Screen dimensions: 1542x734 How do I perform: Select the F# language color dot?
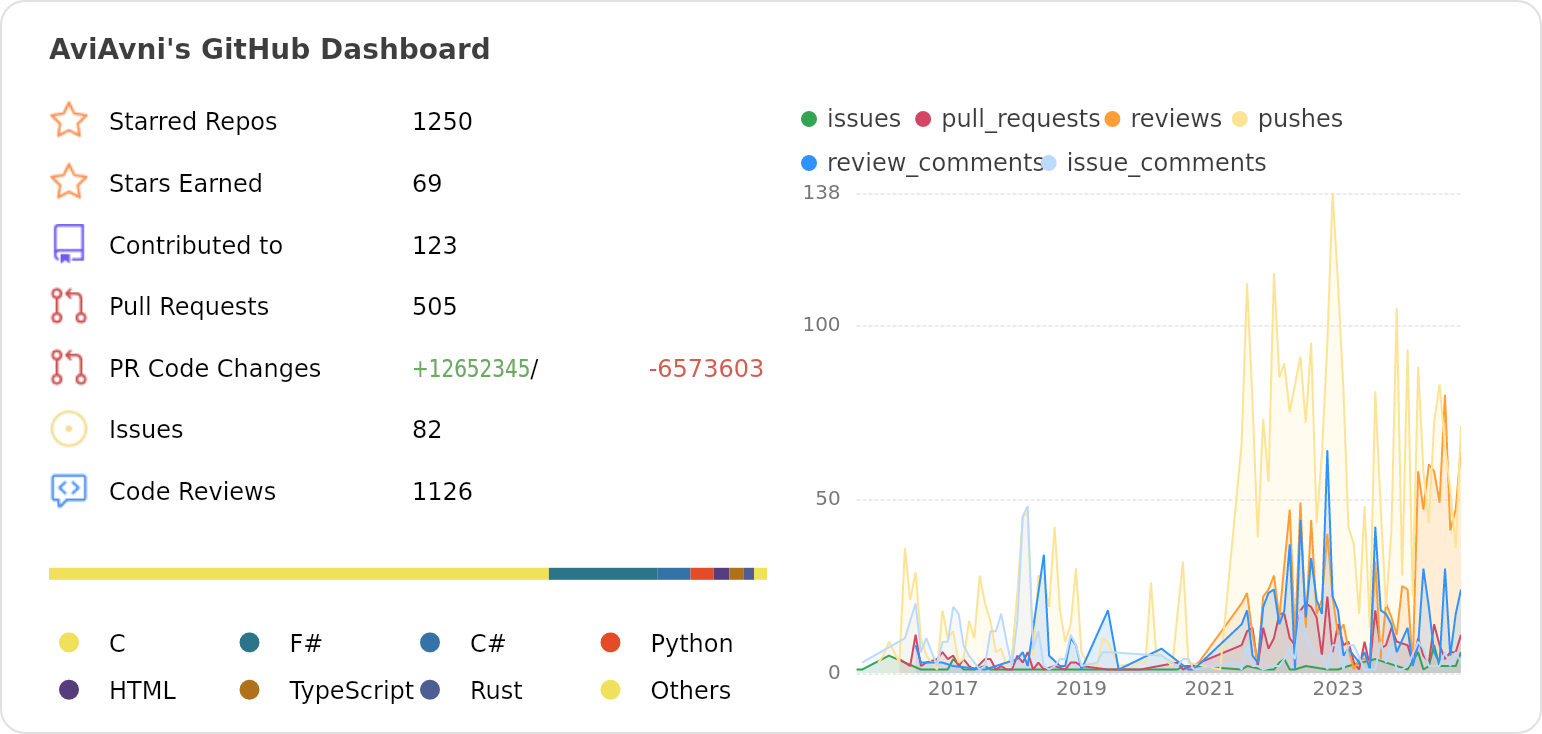(250, 642)
